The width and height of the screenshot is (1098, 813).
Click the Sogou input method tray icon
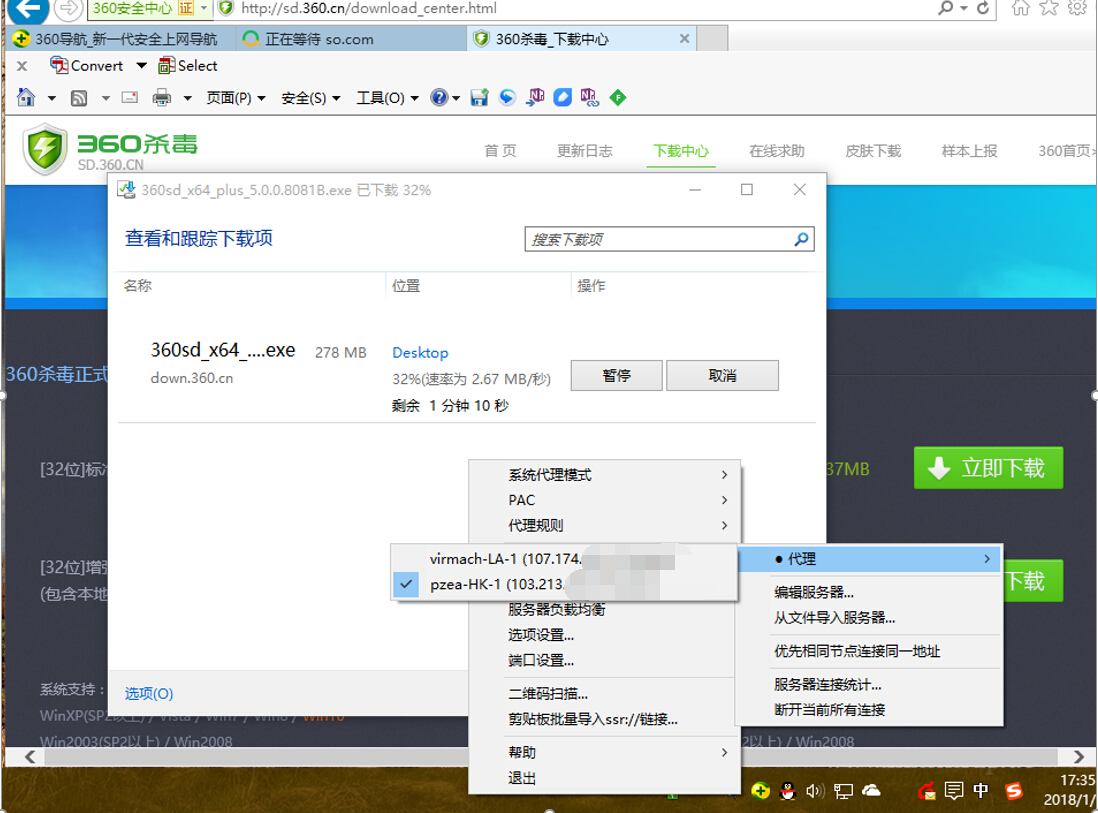[x=1014, y=790]
